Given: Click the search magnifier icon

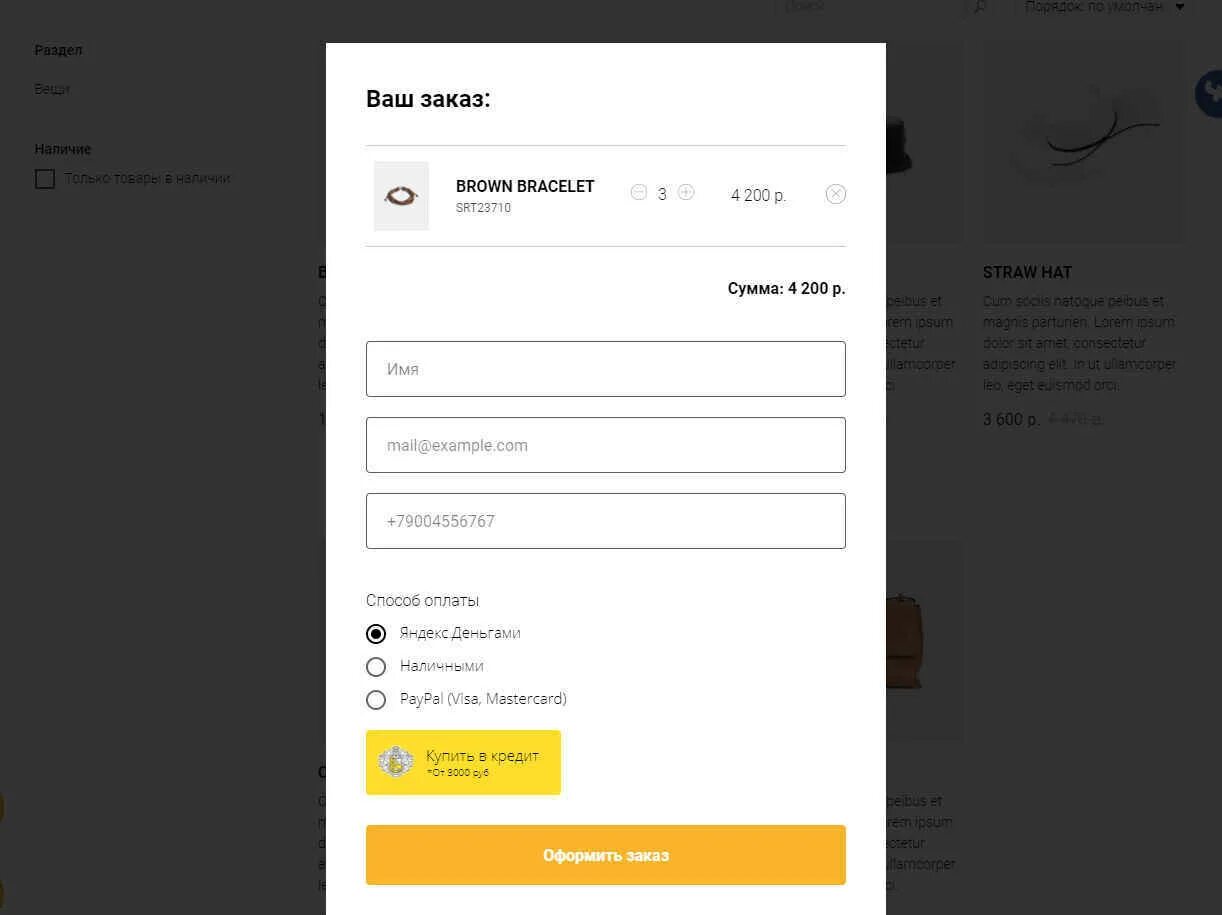Looking at the screenshot, I should tap(980, 7).
